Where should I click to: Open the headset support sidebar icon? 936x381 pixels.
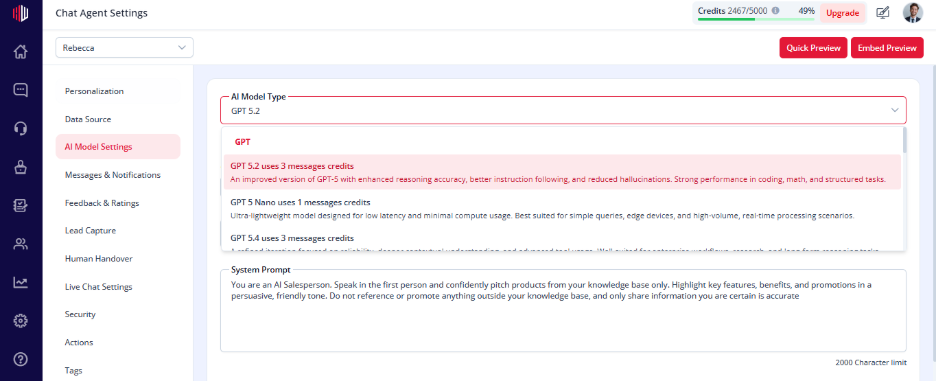coord(21,128)
